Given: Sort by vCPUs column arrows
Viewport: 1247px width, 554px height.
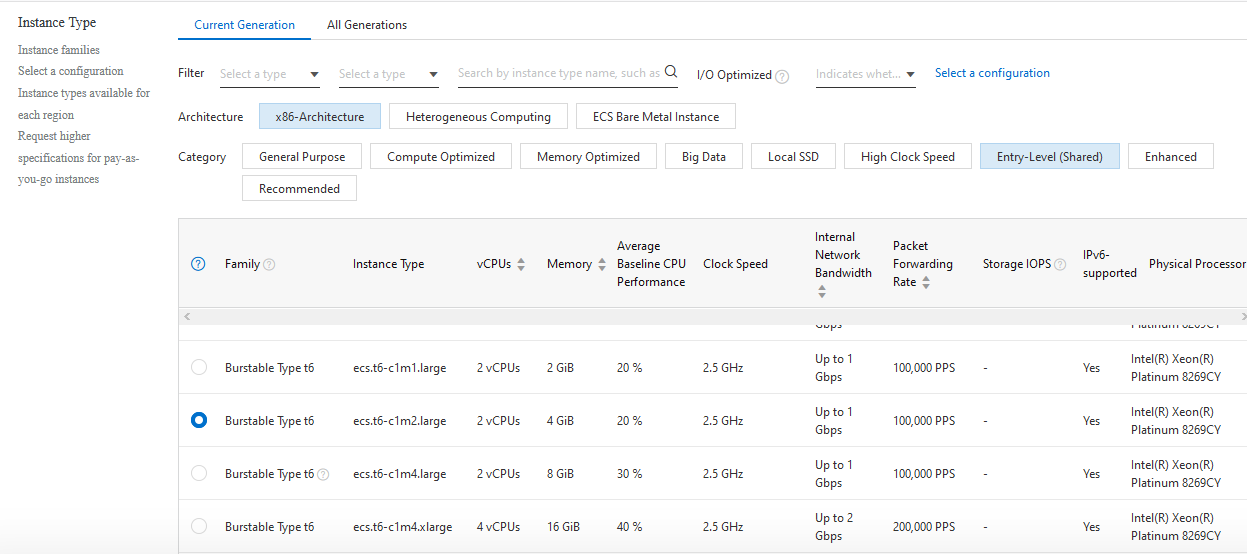Looking at the screenshot, I should (x=521, y=264).
